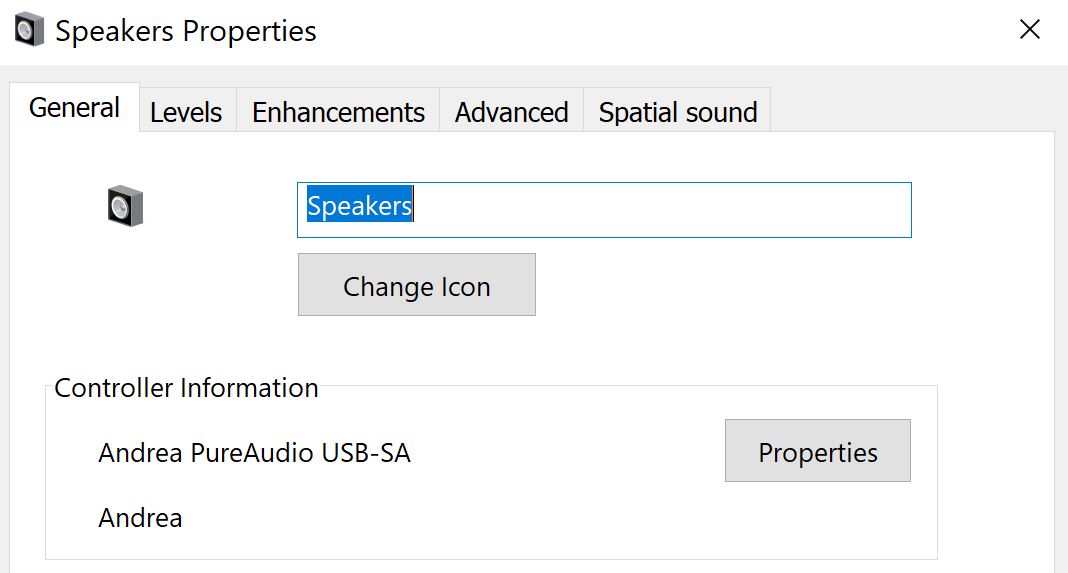Click the highlighted Speakers text

coord(359,206)
